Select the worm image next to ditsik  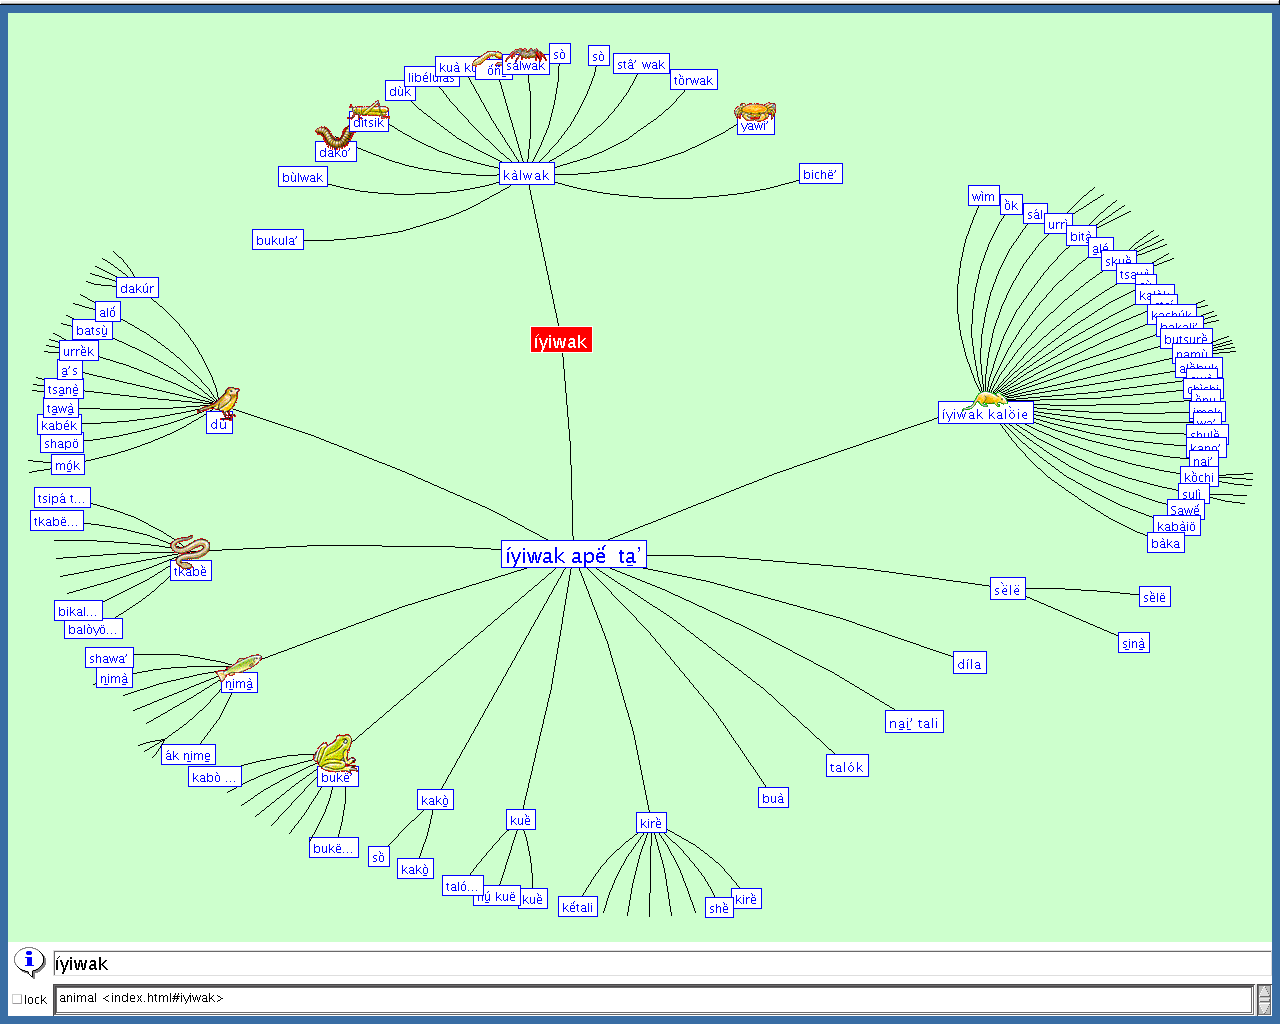(x=368, y=108)
